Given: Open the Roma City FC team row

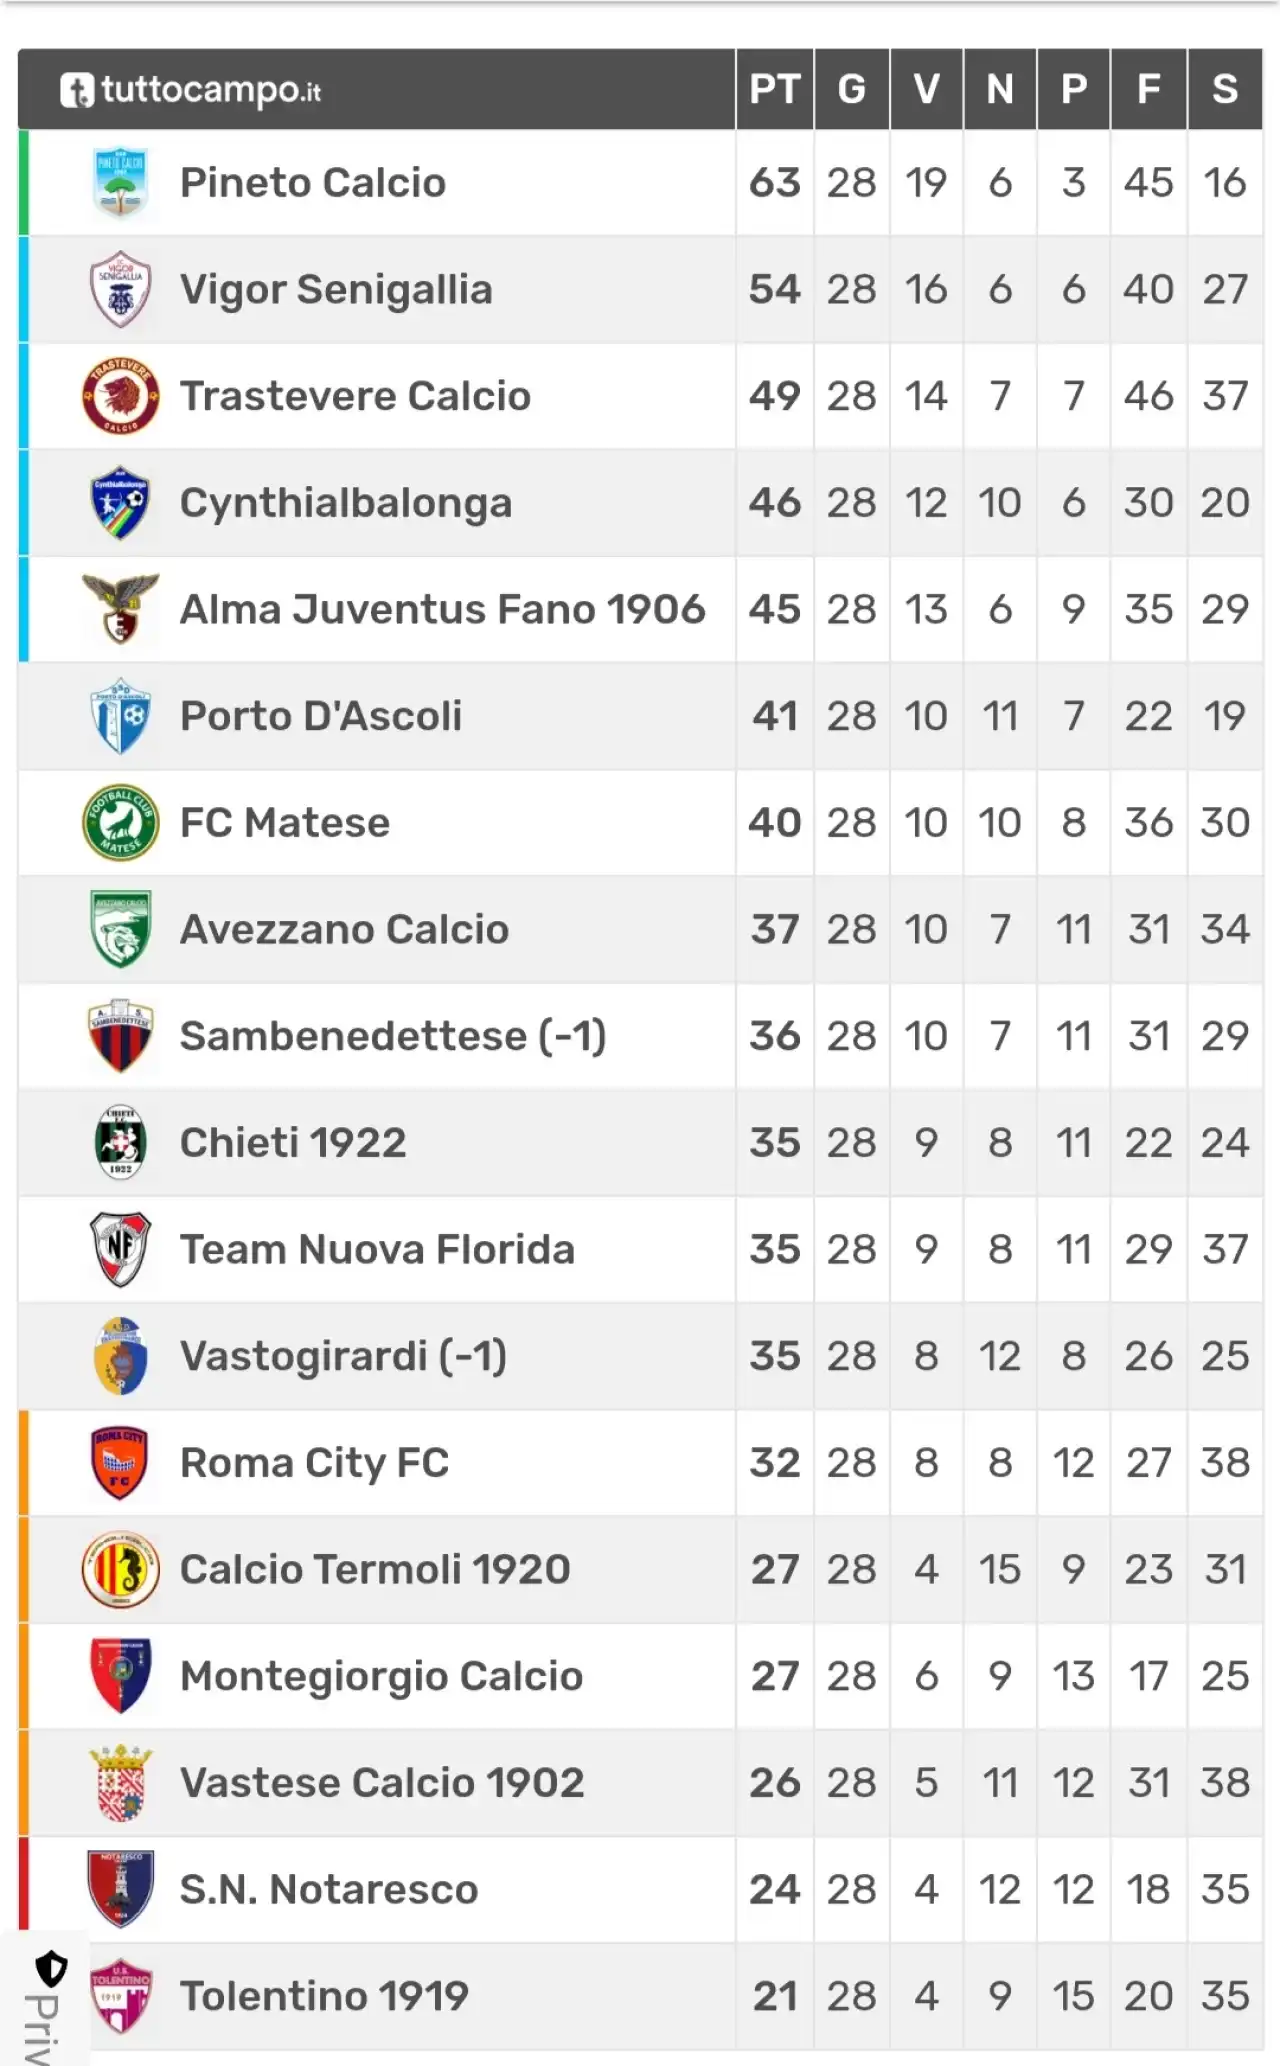Looking at the screenshot, I should (x=640, y=1463).
